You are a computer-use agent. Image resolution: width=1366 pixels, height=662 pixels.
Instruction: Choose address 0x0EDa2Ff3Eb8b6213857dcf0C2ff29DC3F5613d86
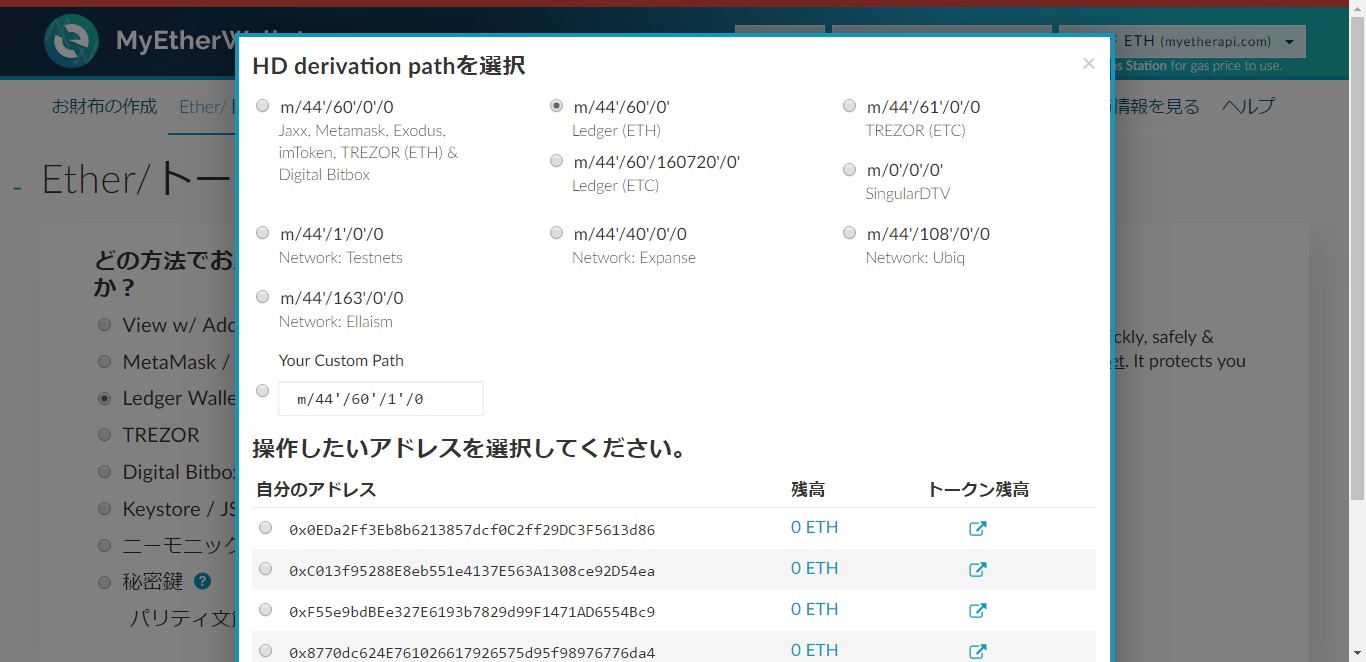click(265, 528)
